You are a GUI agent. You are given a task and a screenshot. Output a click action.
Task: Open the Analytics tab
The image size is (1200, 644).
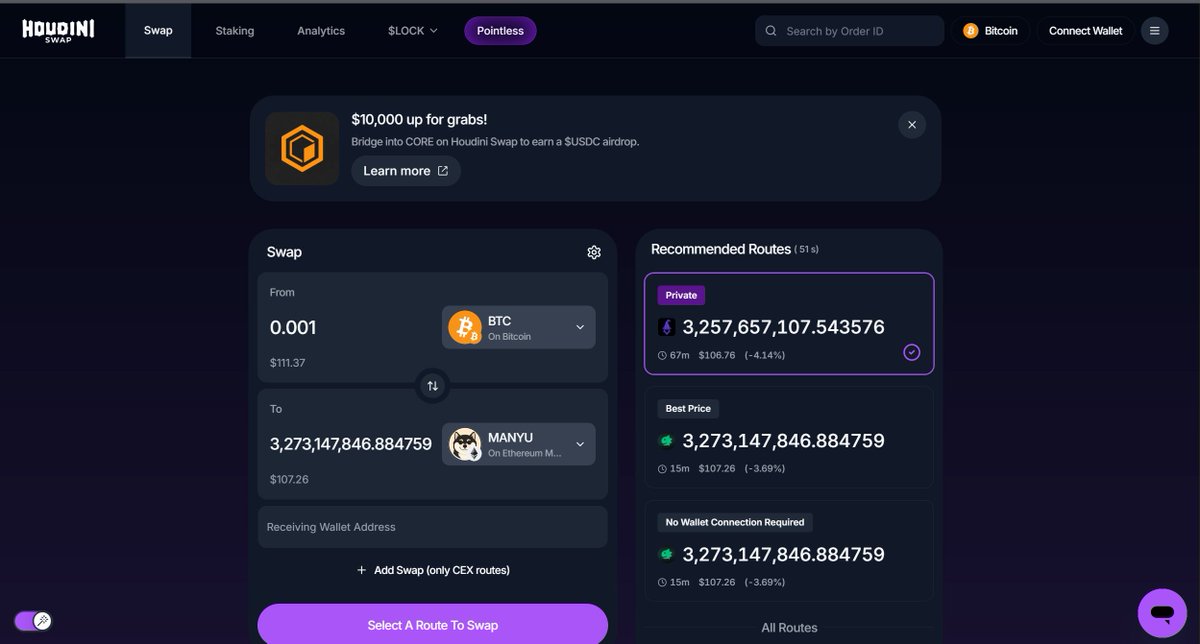(x=321, y=31)
